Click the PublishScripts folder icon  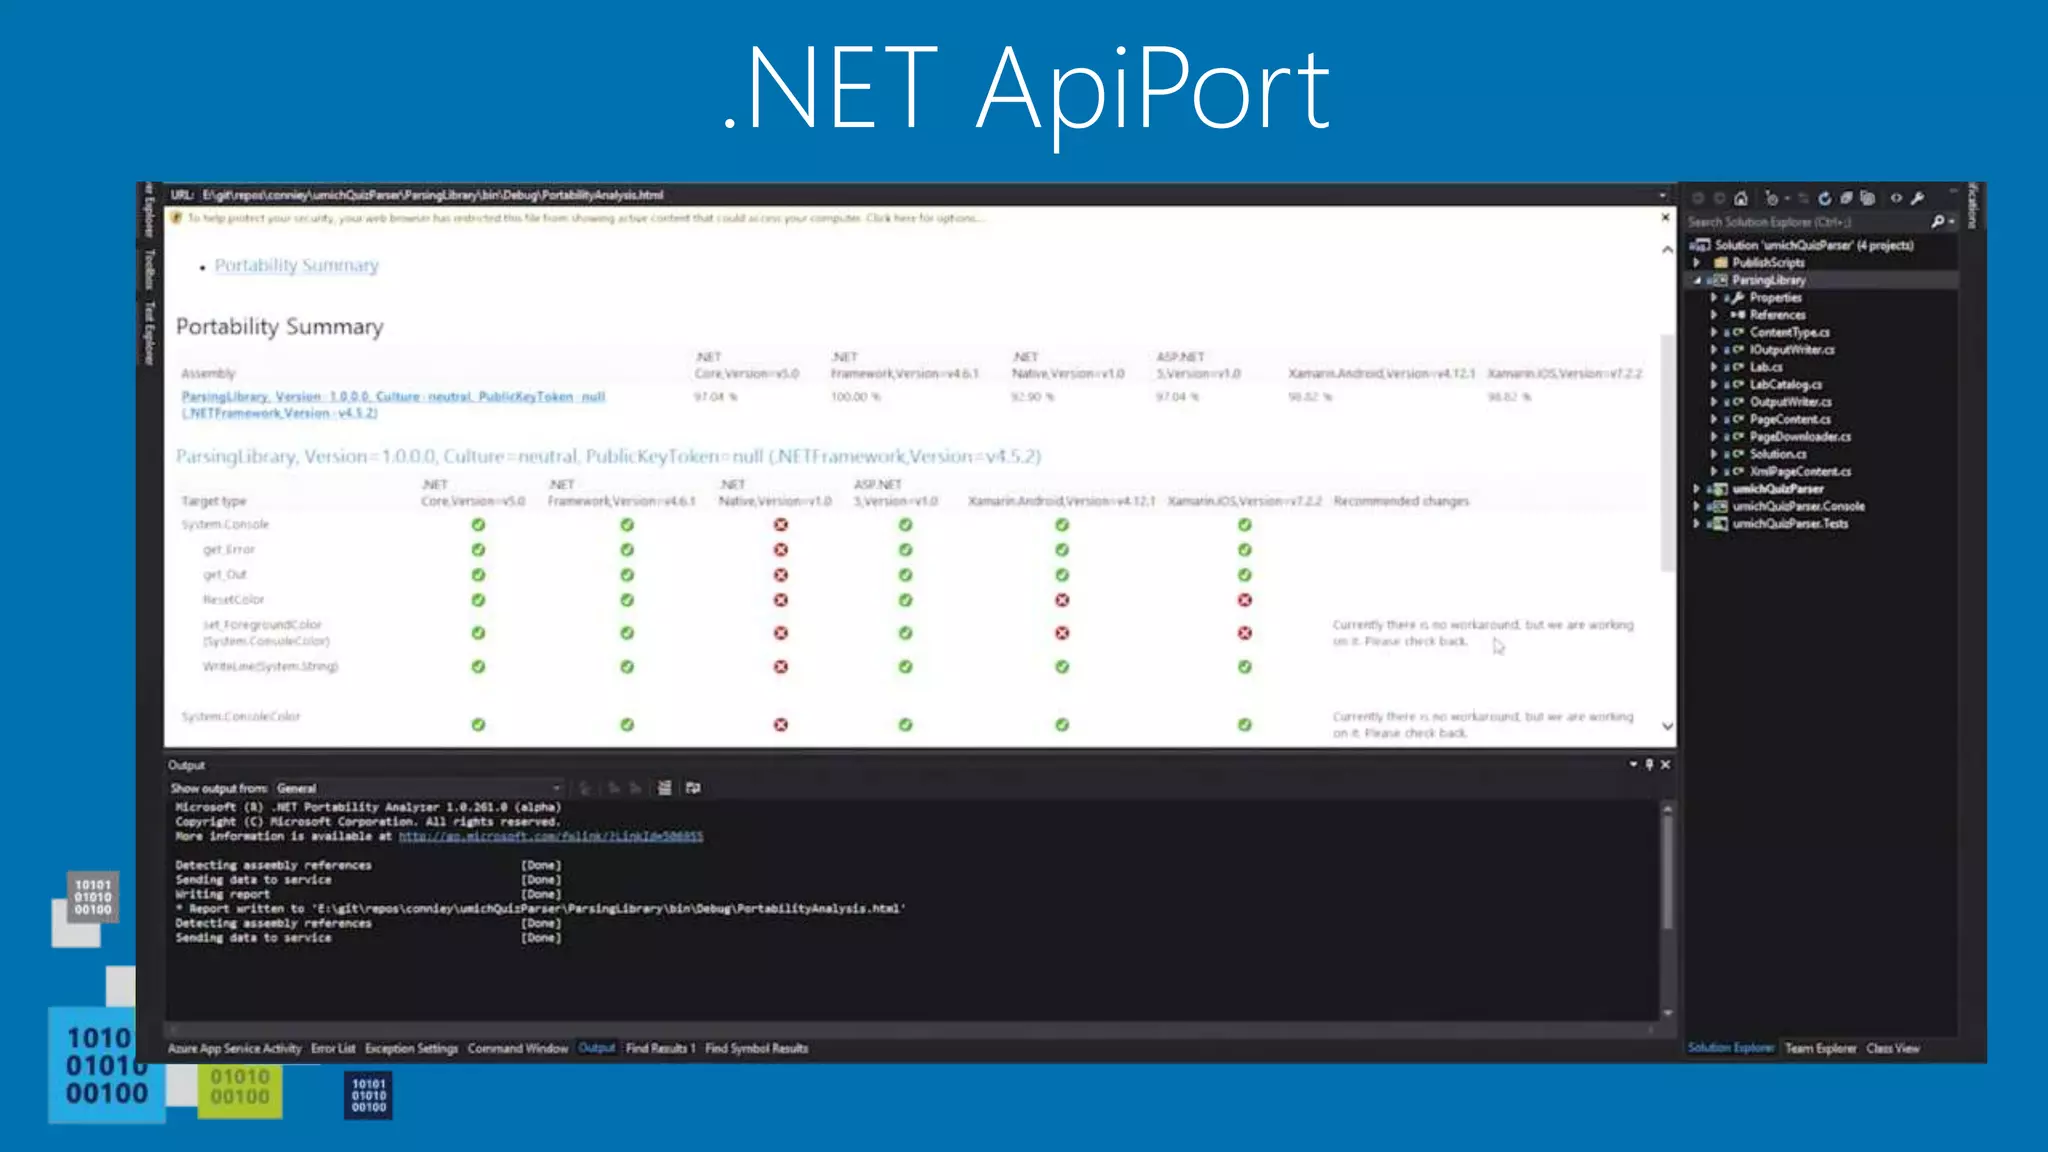coord(1721,263)
